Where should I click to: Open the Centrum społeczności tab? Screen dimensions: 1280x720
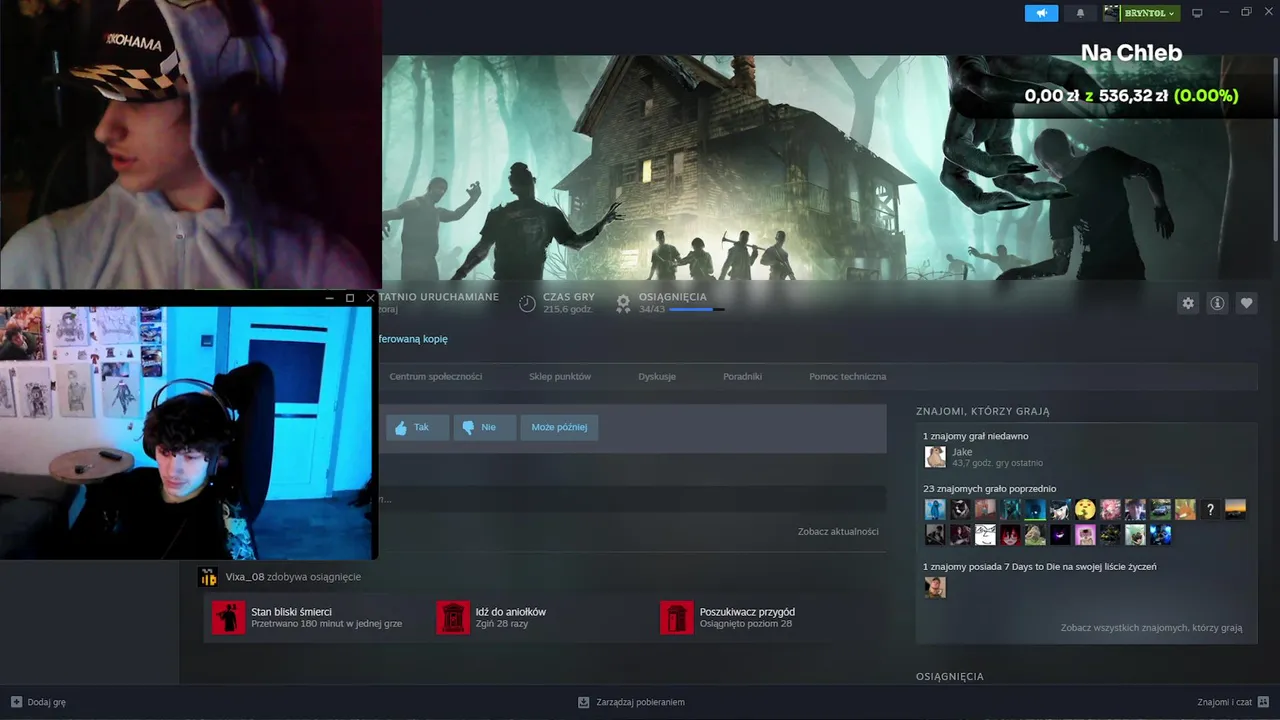[436, 376]
